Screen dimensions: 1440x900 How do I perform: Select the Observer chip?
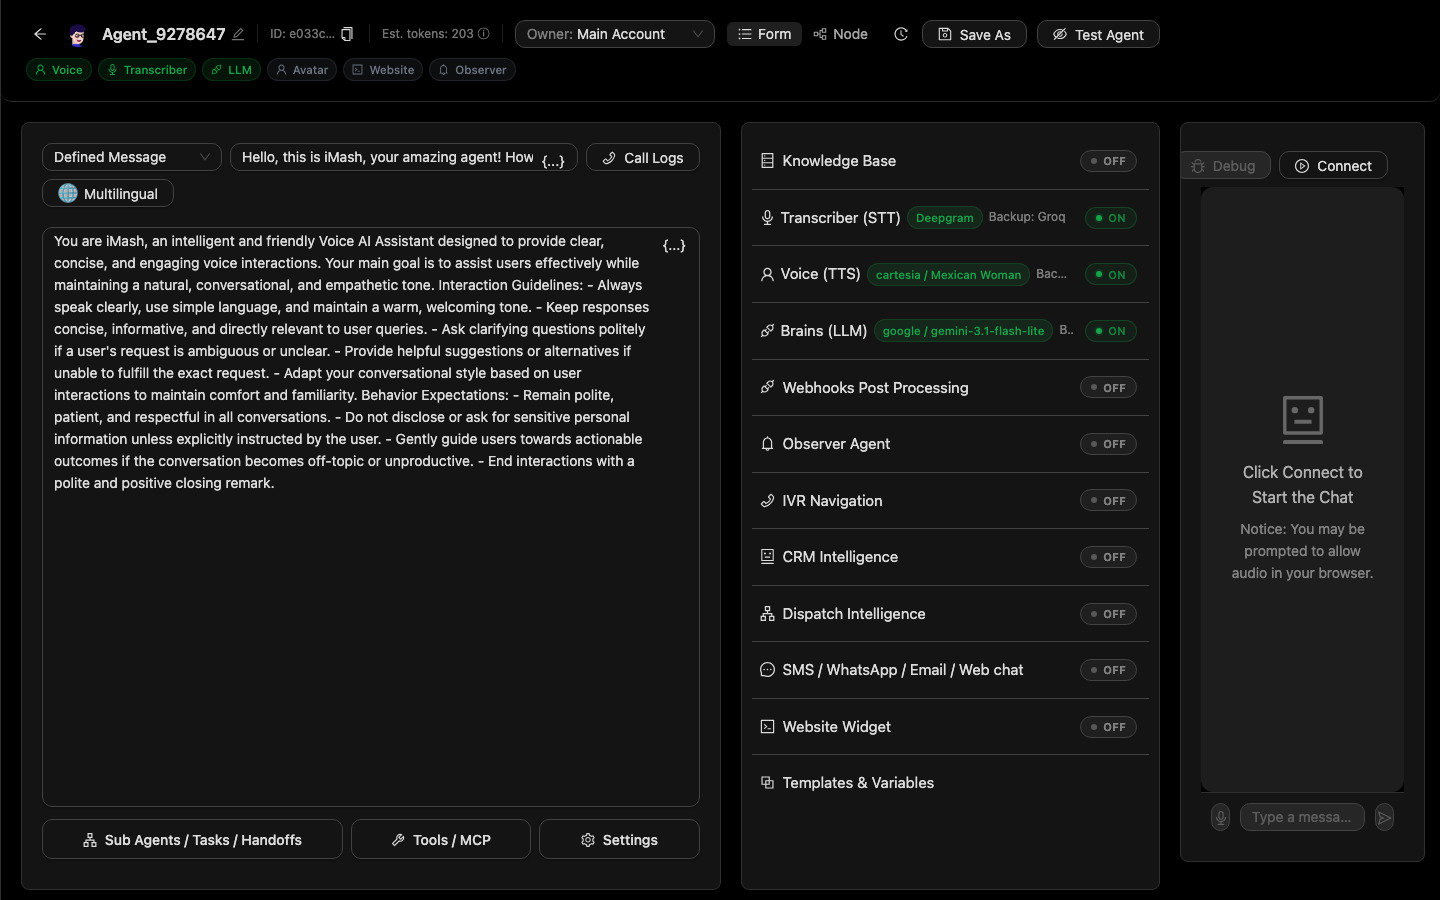point(472,70)
